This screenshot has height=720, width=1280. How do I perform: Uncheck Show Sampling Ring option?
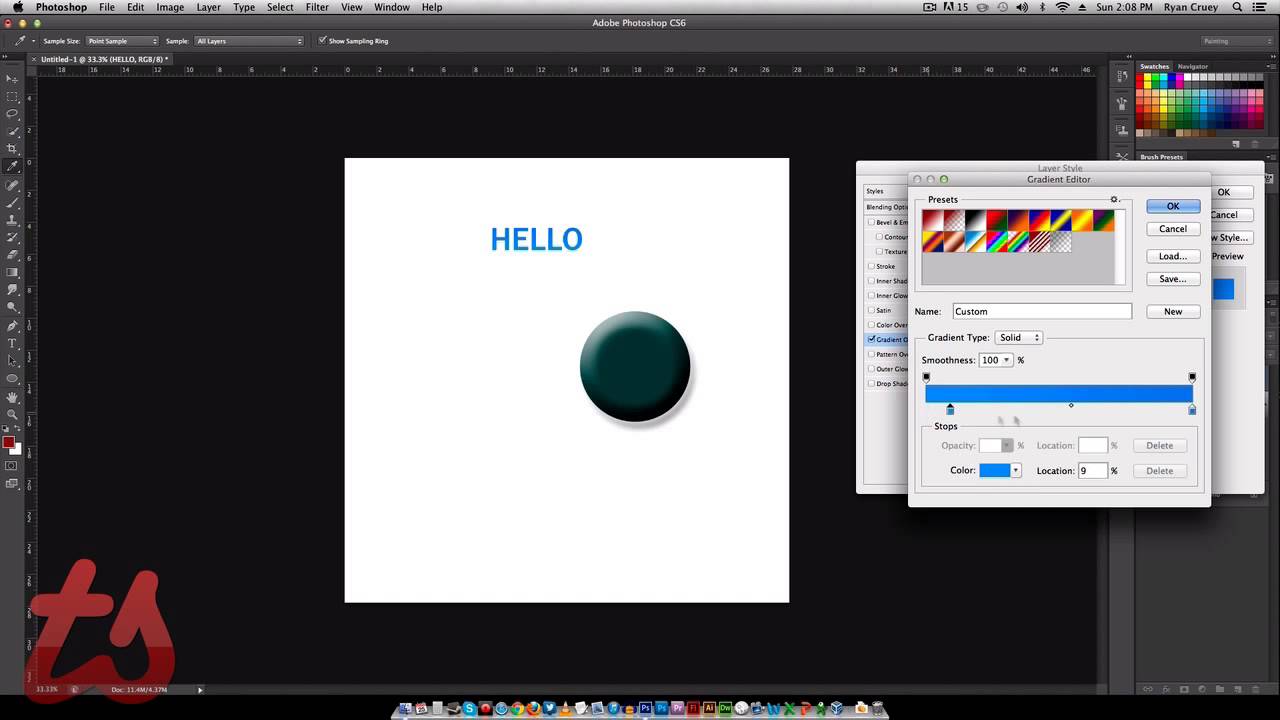tap(322, 41)
